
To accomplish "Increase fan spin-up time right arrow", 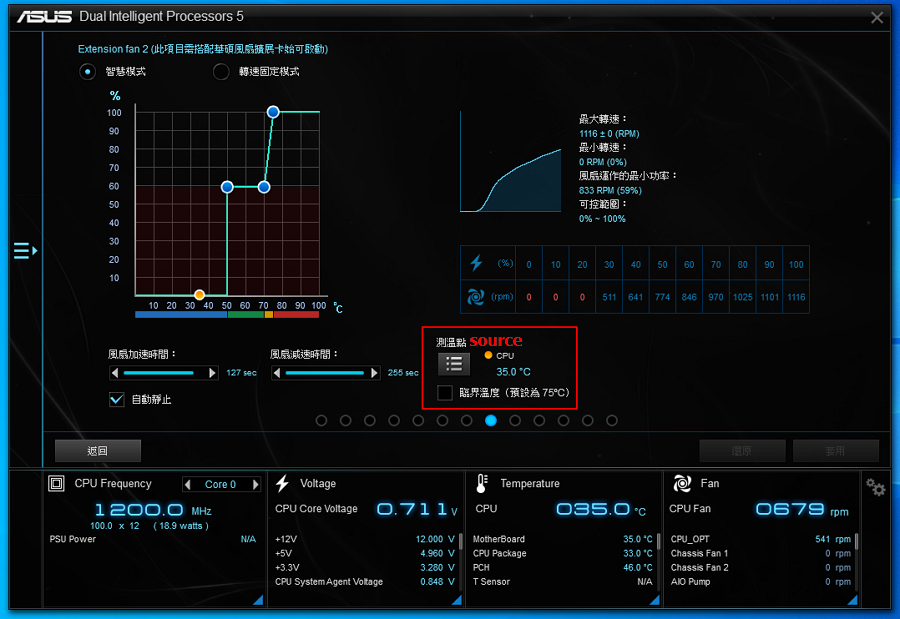I will click(212, 373).
